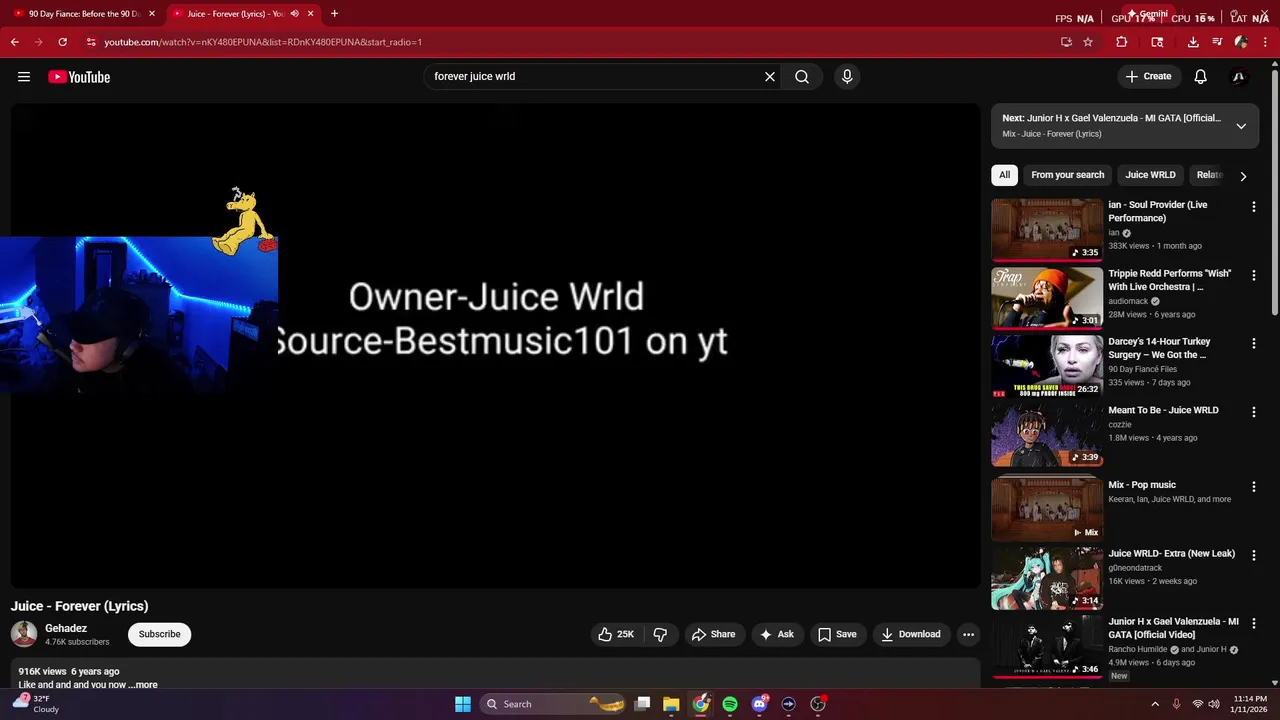Viewport: 1280px width, 720px height.
Task: Go to YouTube home via logo
Action: click(x=79, y=77)
